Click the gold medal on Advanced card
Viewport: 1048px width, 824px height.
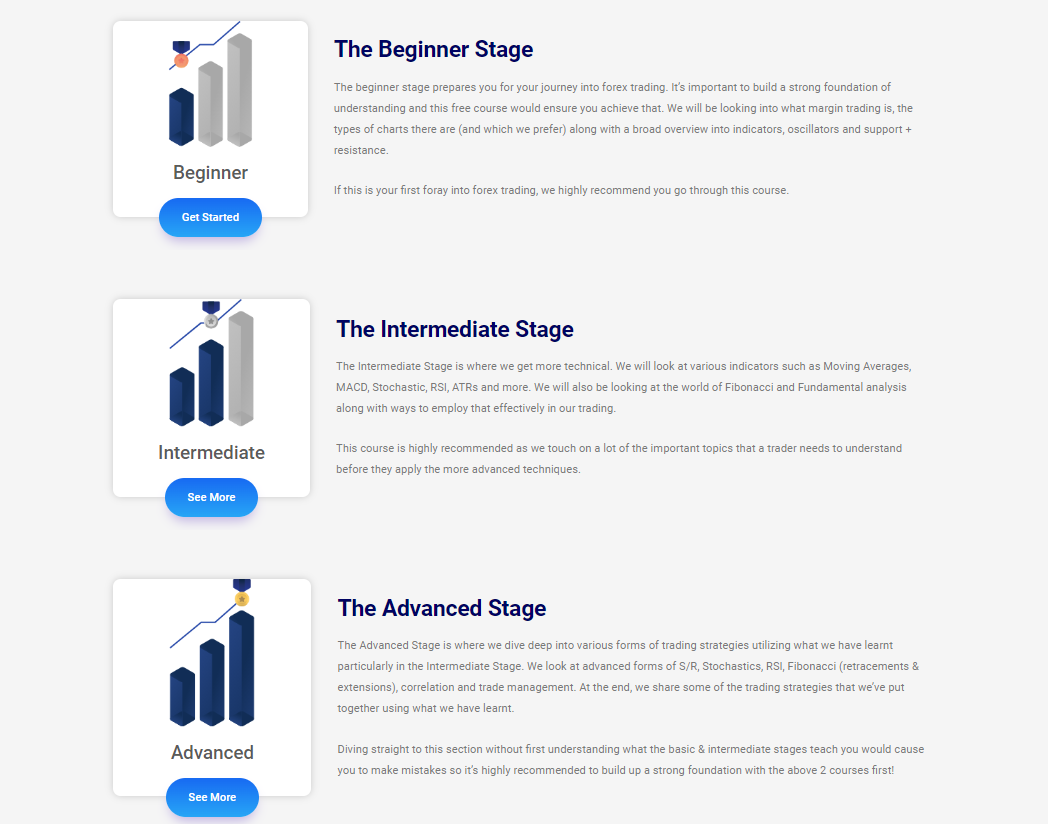pyautogui.click(x=242, y=593)
